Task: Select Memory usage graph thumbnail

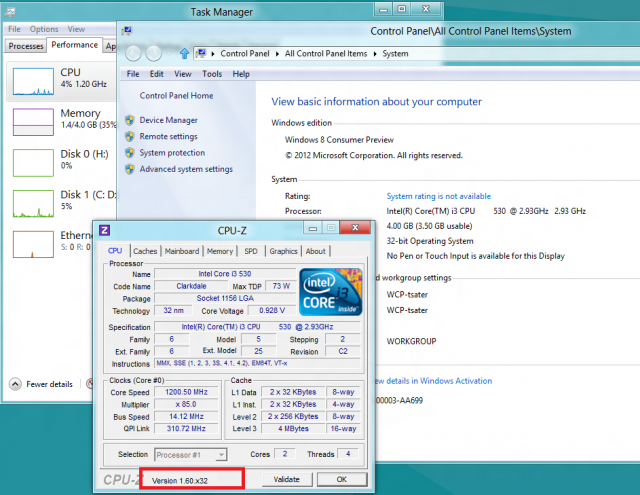Action: coord(33,122)
